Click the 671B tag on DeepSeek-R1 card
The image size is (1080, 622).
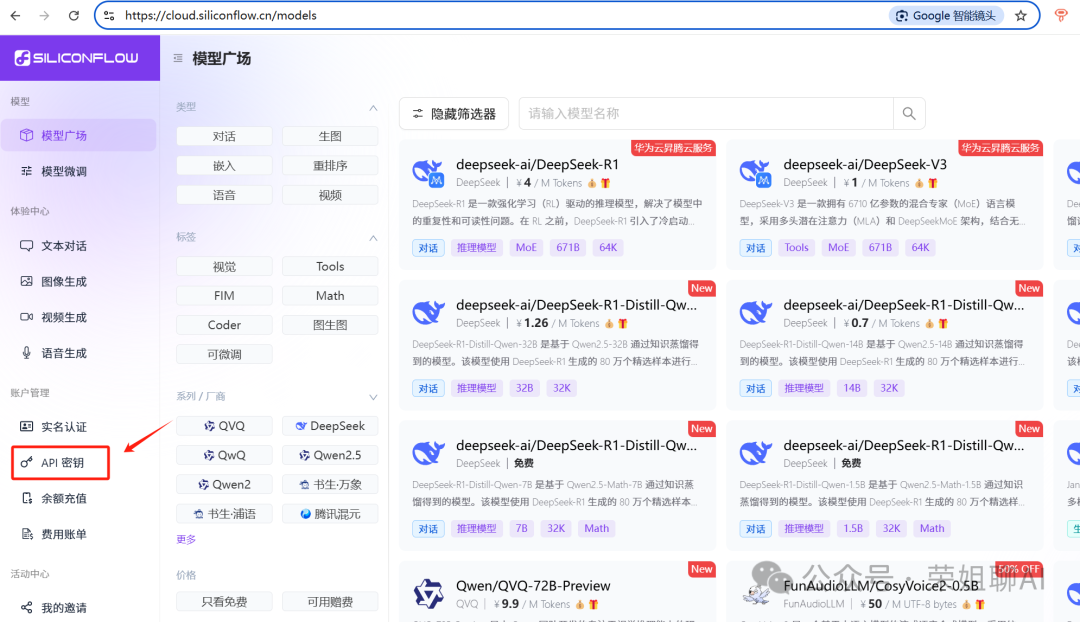[x=568, y=248]
